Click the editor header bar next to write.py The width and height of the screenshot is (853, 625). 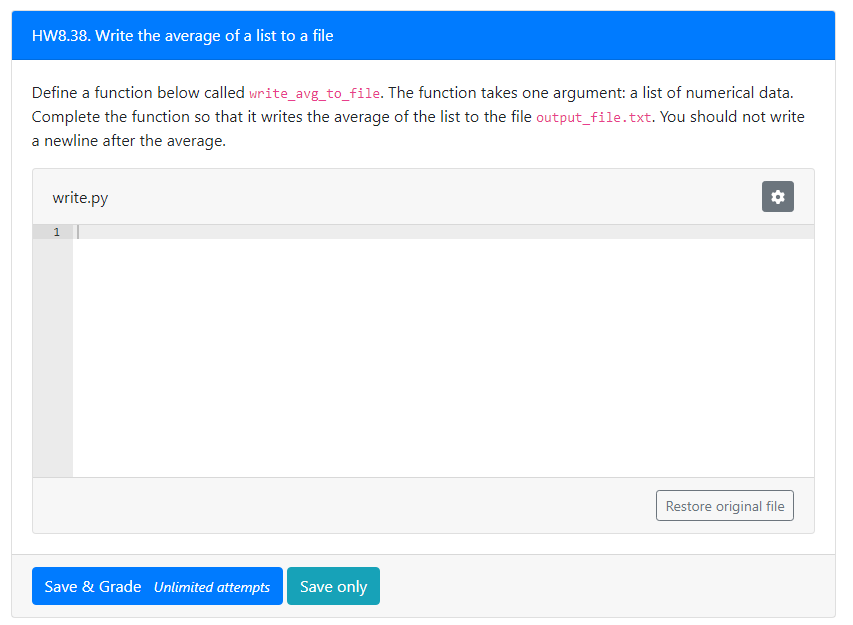click(435, 197)
